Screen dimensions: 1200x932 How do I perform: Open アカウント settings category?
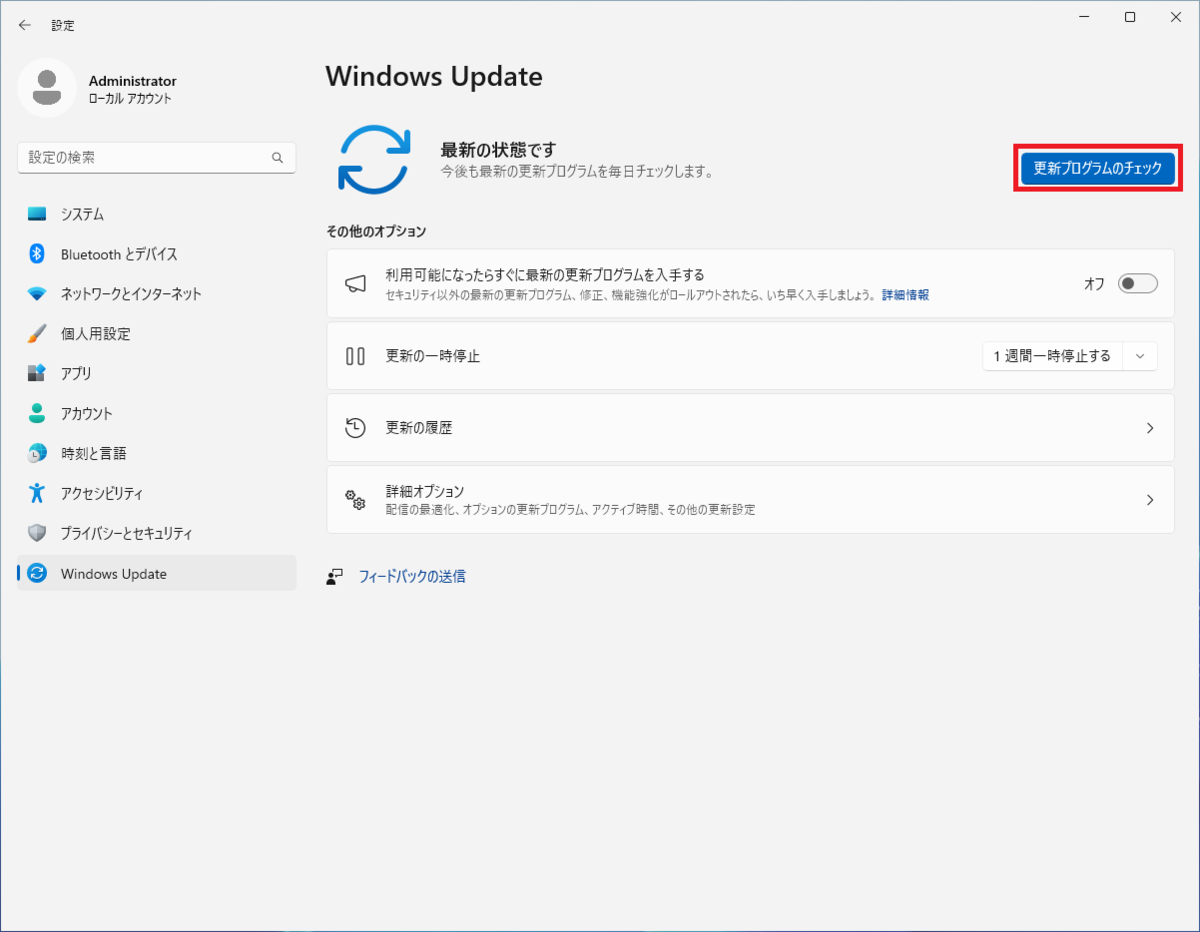(157, 413)
